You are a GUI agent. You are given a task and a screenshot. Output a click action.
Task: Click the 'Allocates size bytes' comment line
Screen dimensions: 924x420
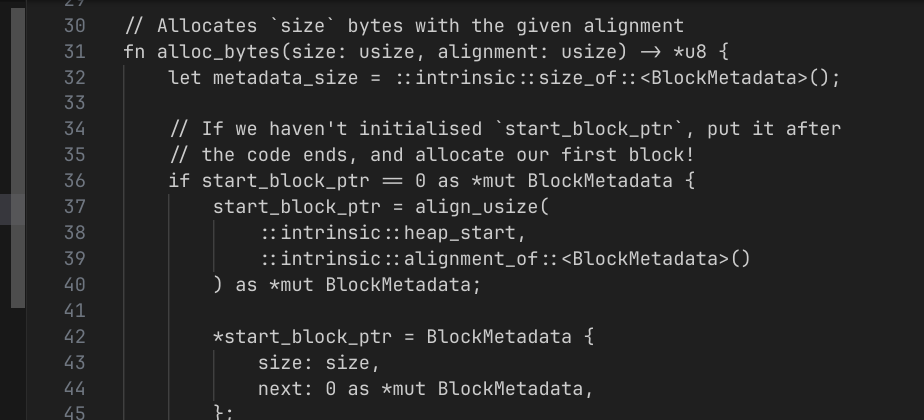pyautogui.click(x=404, y=26)
